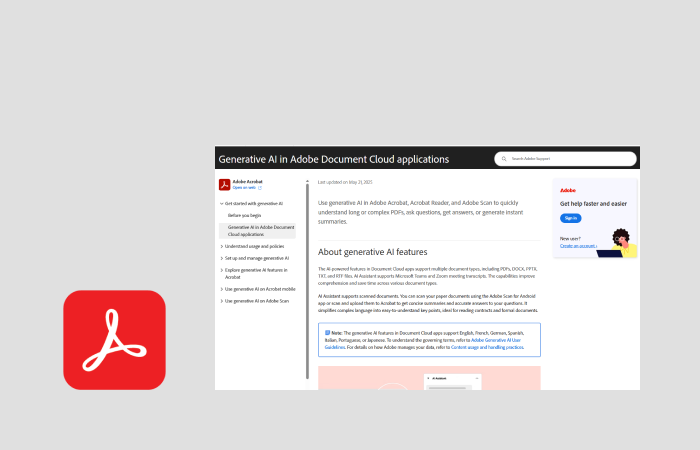The width and height of the screenshot is (700, 450).
Task: Click the About generative AI features heading
Action: pyautogui.click(x=372, y=252)
